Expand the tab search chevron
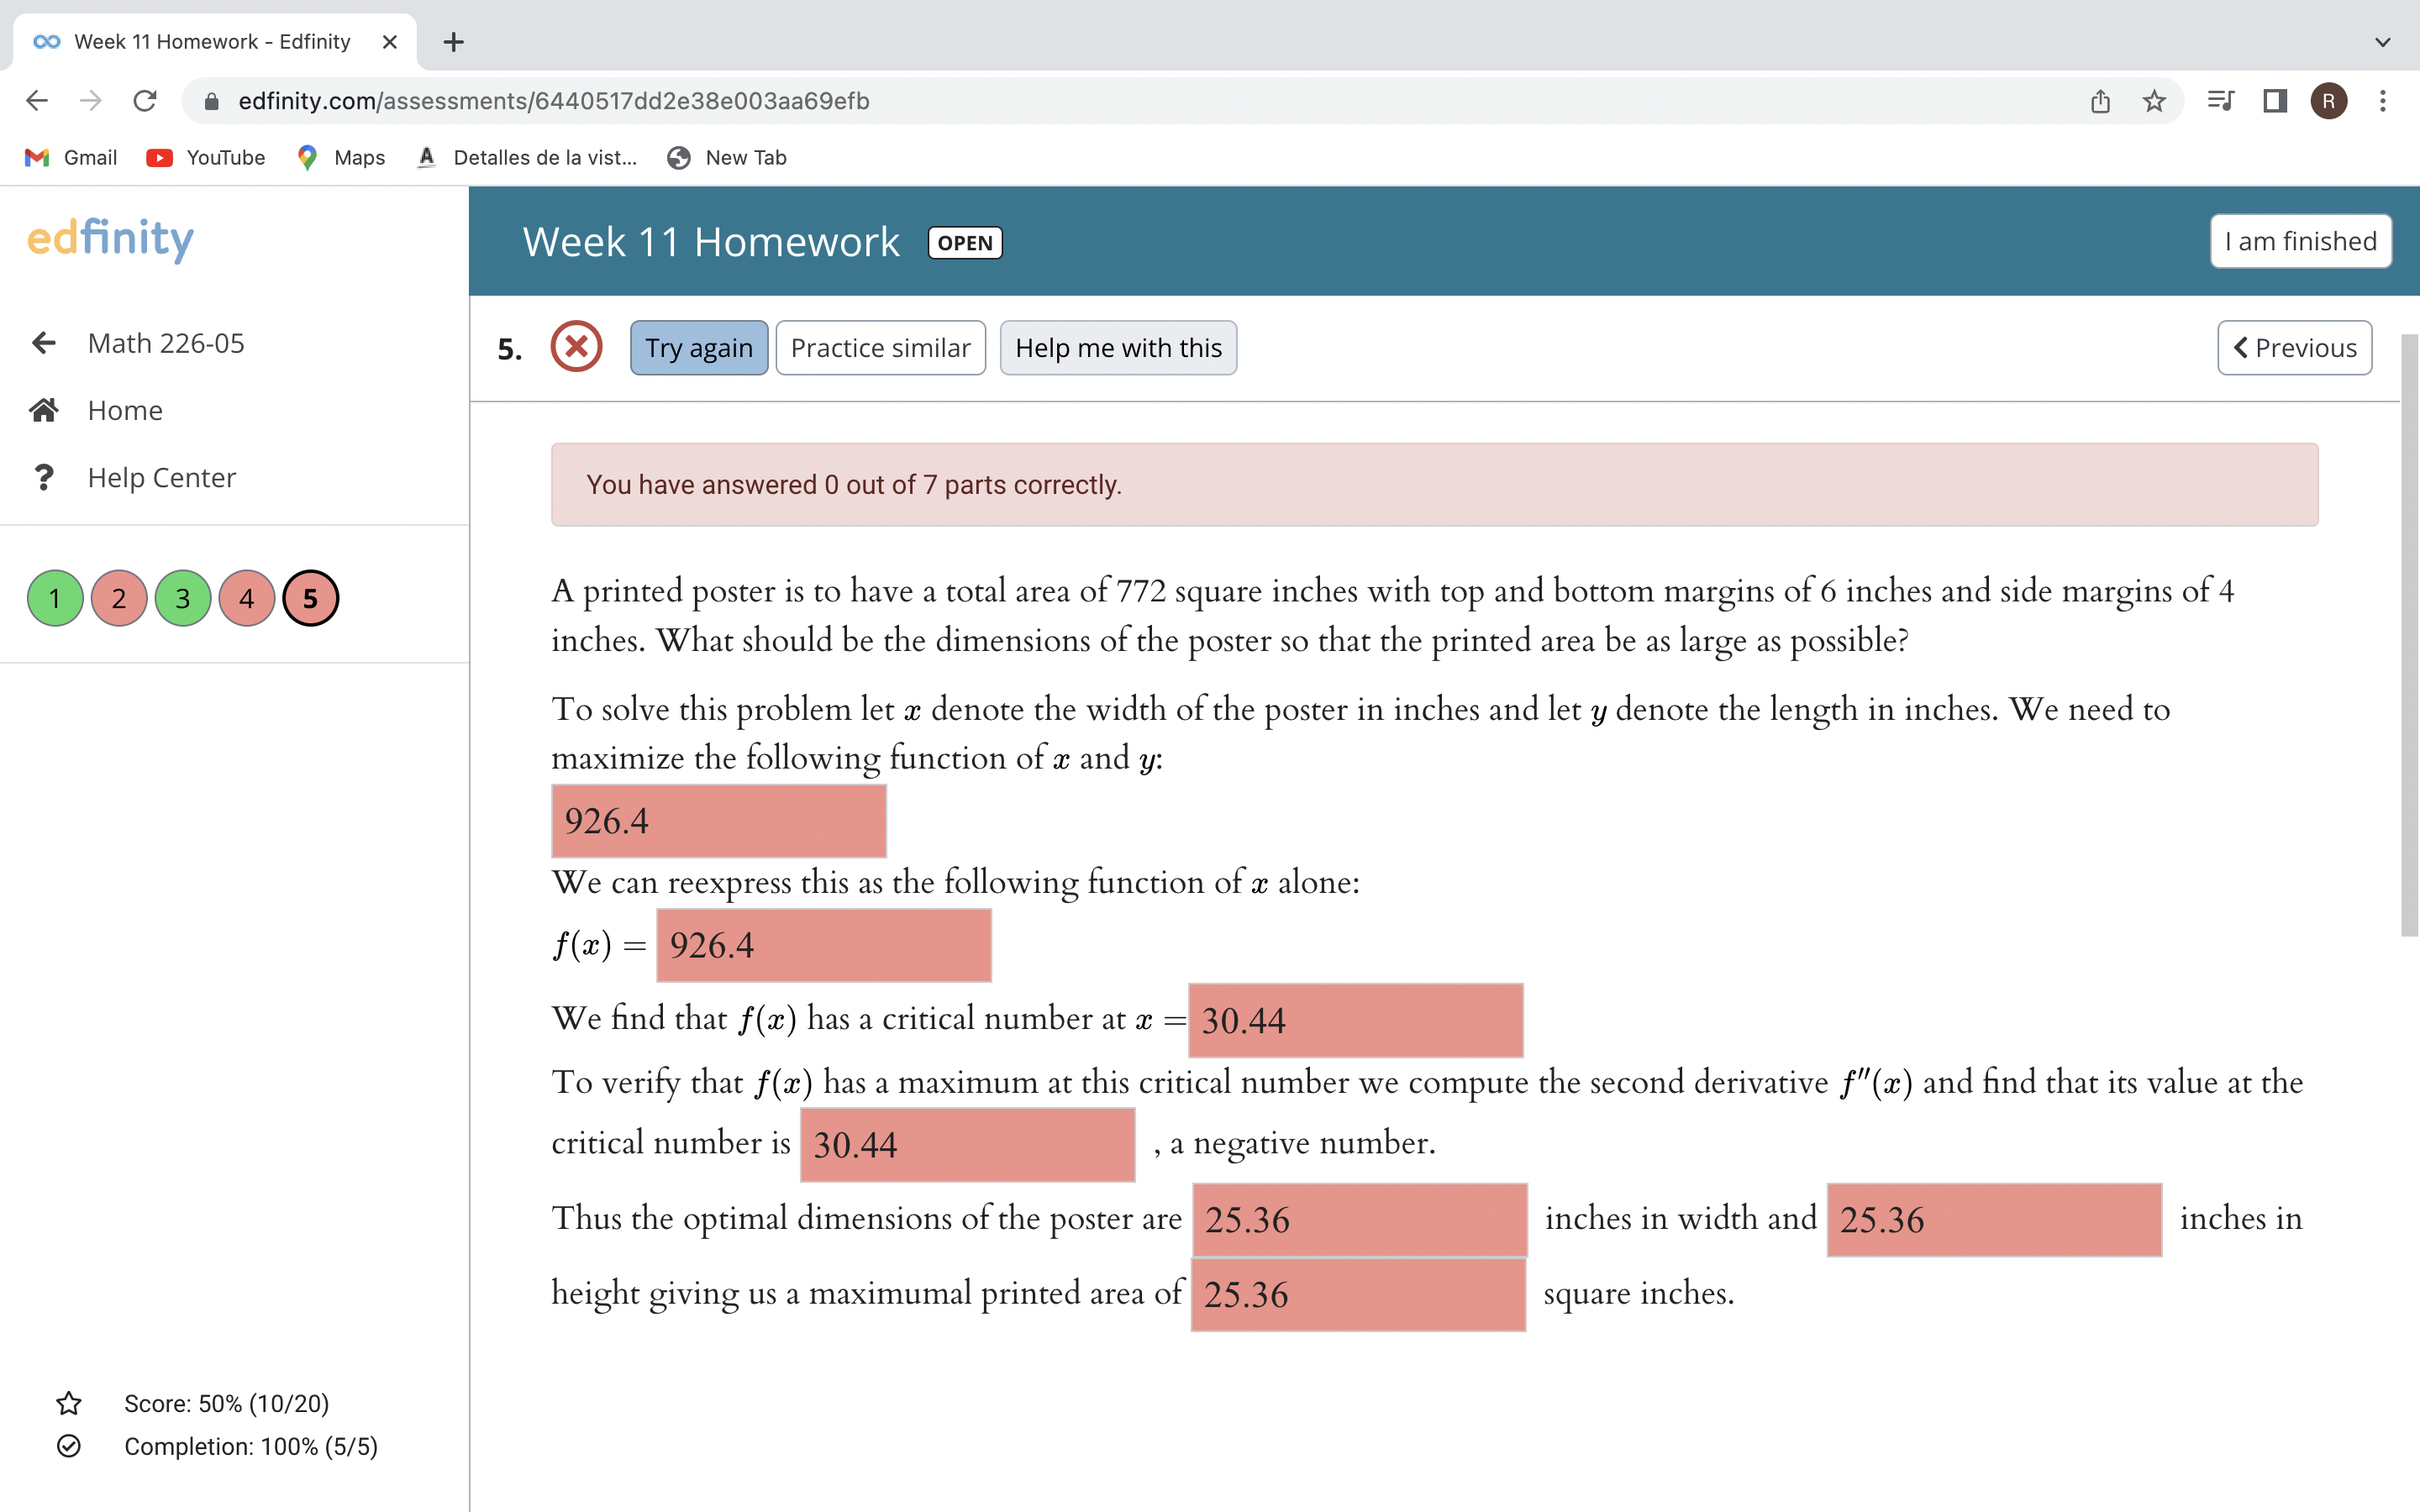Image resolution: width=2420 pixels, height=1512 pixels. [2382, 42]
